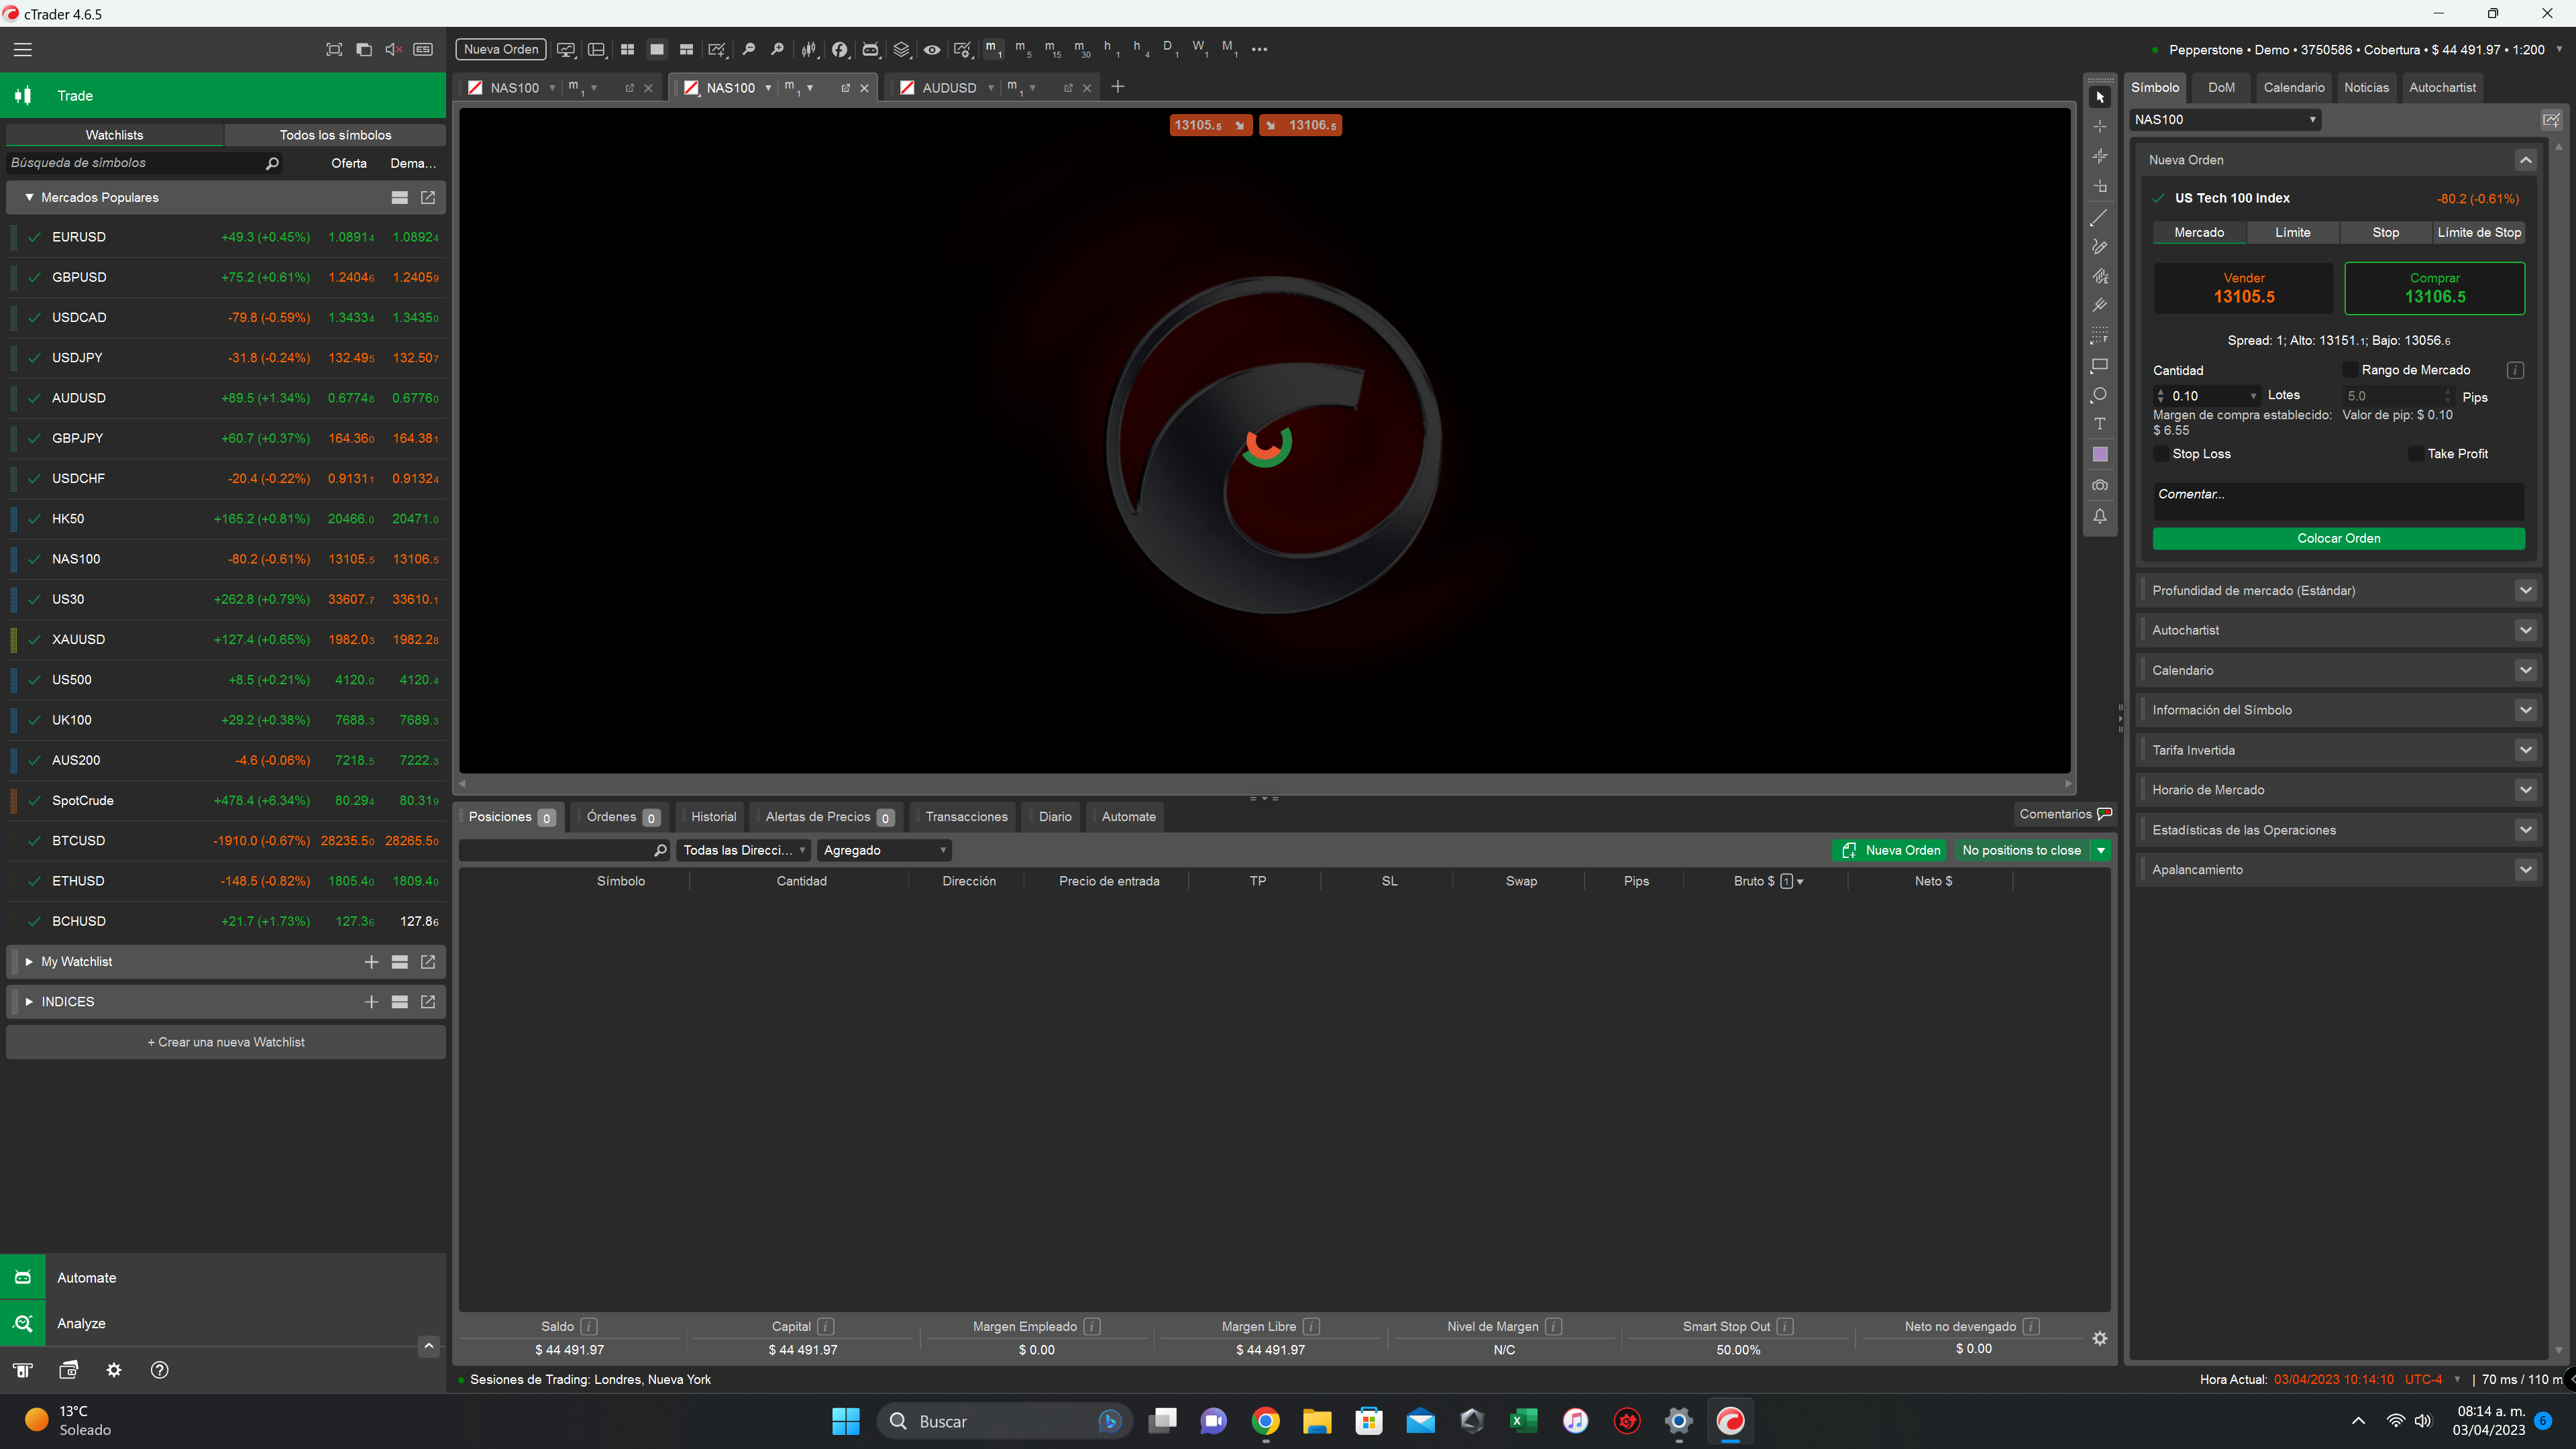Open the Historial tab
The width and height of the screenshot is (2576, 1449).
[713, 817]
